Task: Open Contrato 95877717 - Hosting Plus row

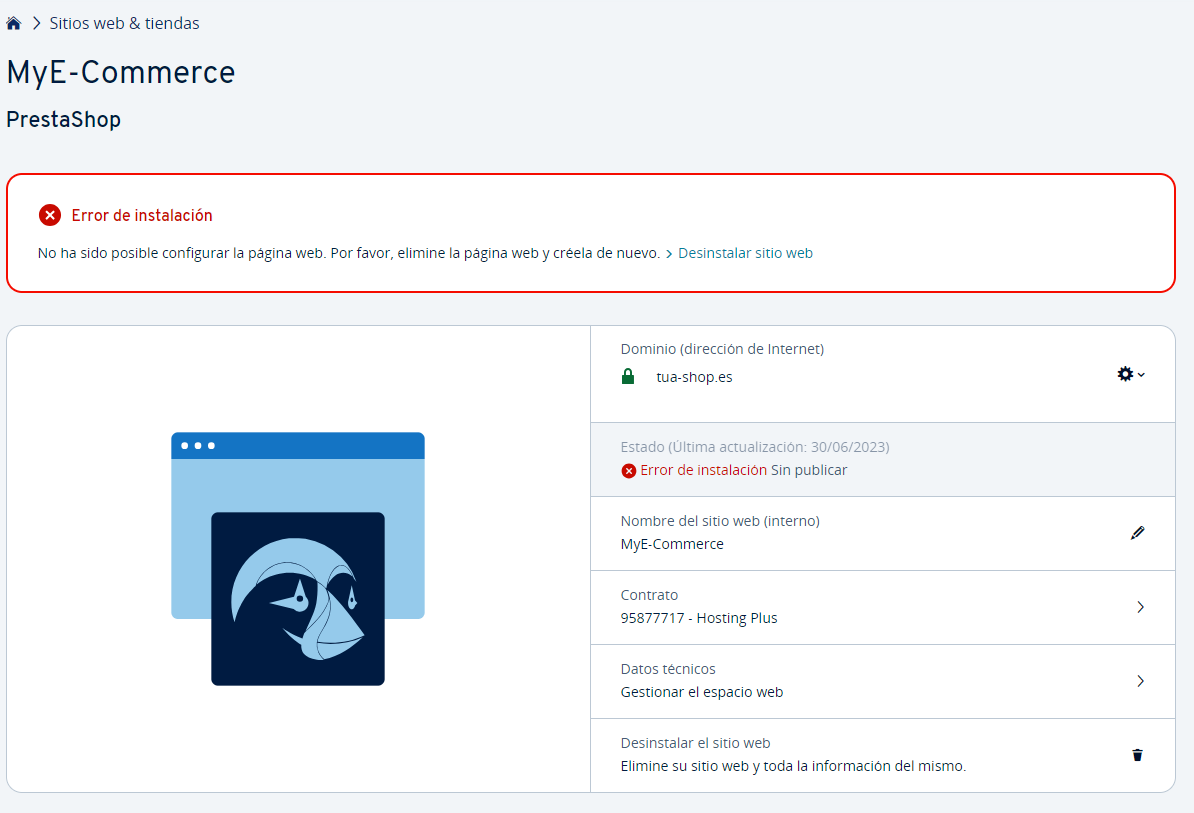Action: [x=883, y=607]
